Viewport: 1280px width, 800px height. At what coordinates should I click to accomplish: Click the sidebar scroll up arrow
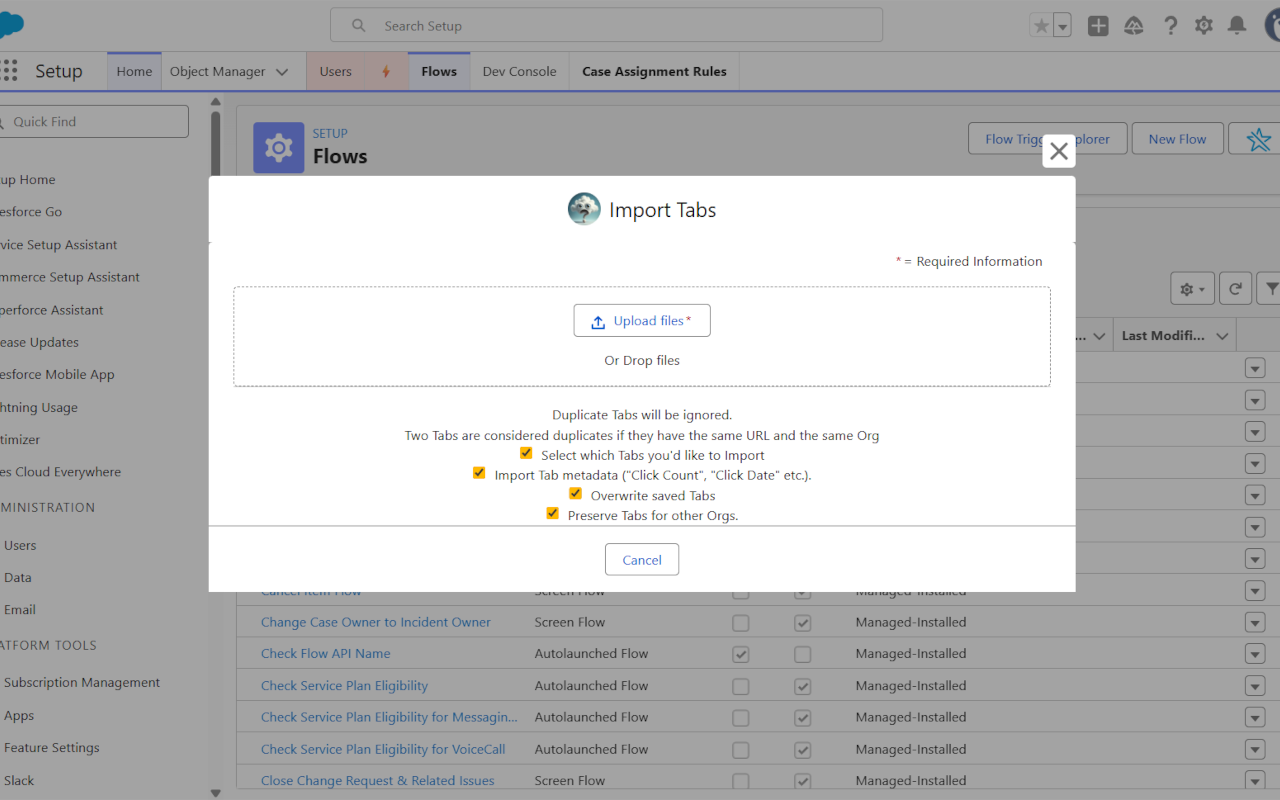216,101
